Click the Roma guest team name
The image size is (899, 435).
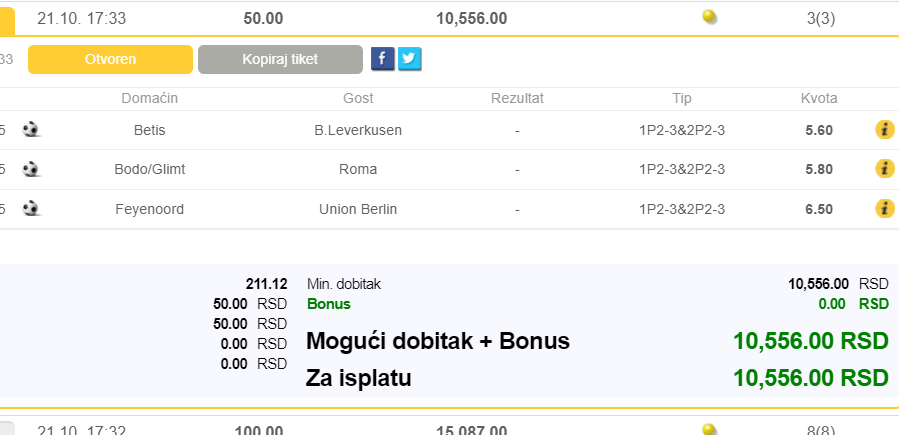point(358,169)
